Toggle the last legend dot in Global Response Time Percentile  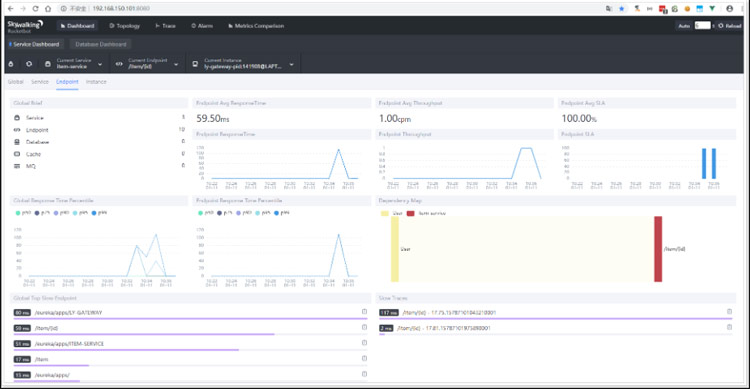[x=94, y=213]
